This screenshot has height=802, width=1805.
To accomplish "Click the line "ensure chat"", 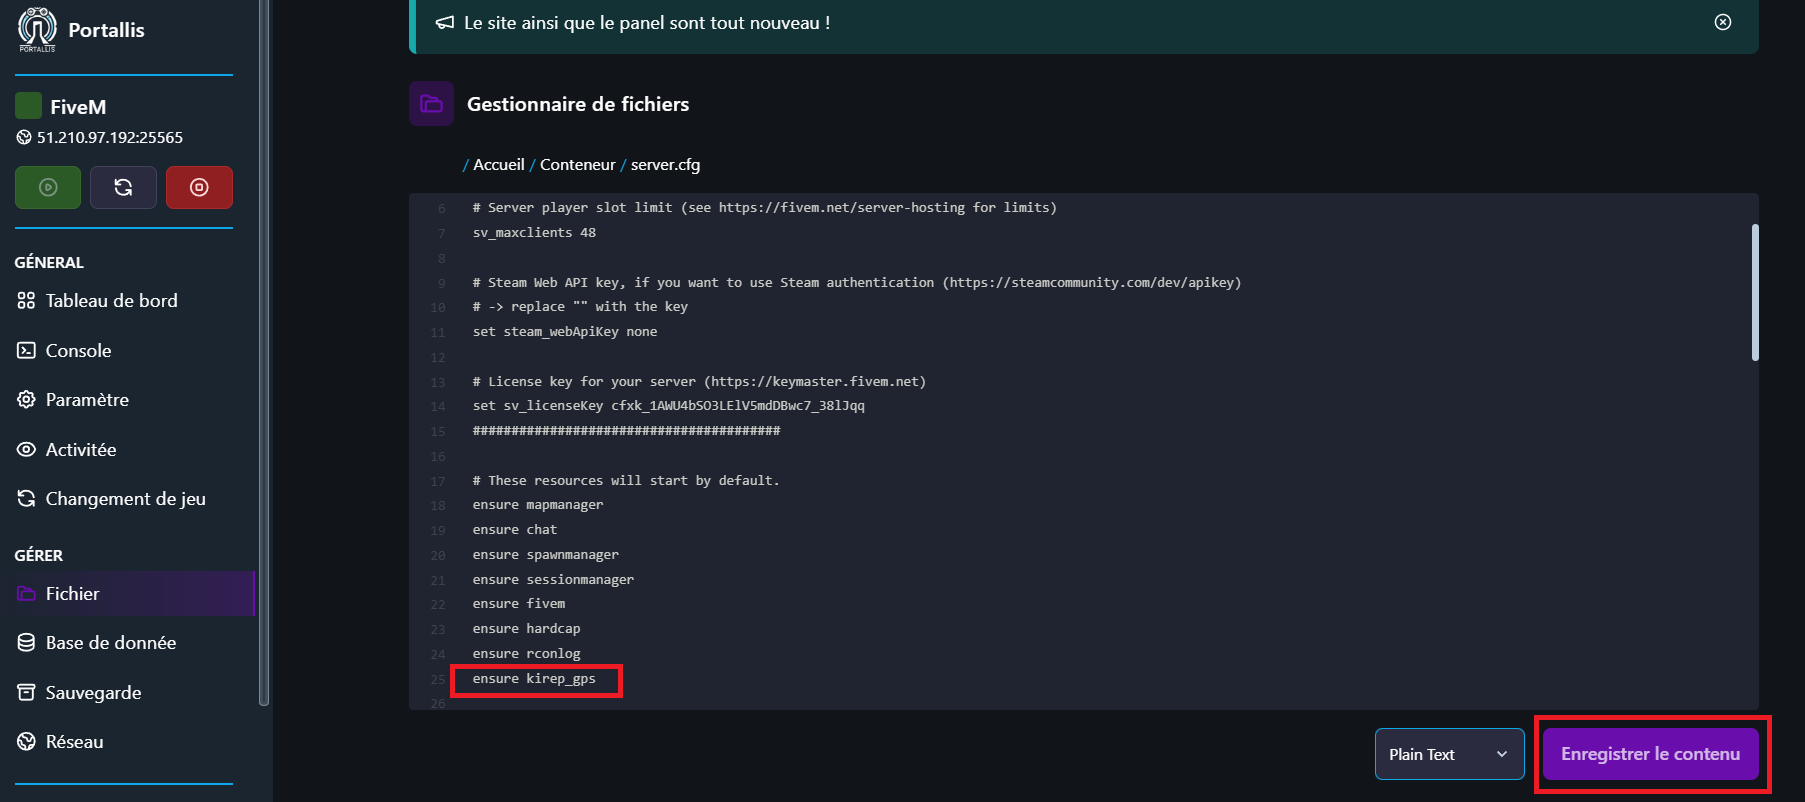I will click(515, 530).
